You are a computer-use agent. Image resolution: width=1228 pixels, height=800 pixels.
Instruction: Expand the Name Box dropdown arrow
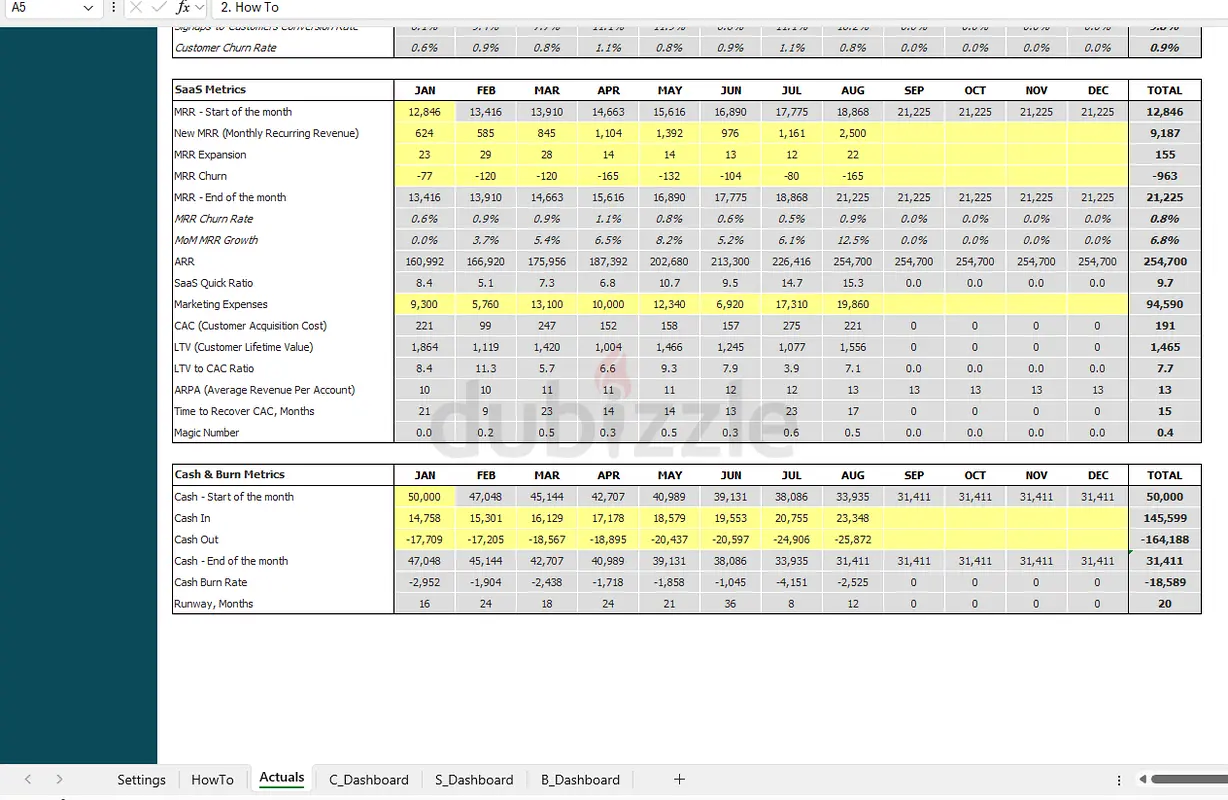point(88,8)
